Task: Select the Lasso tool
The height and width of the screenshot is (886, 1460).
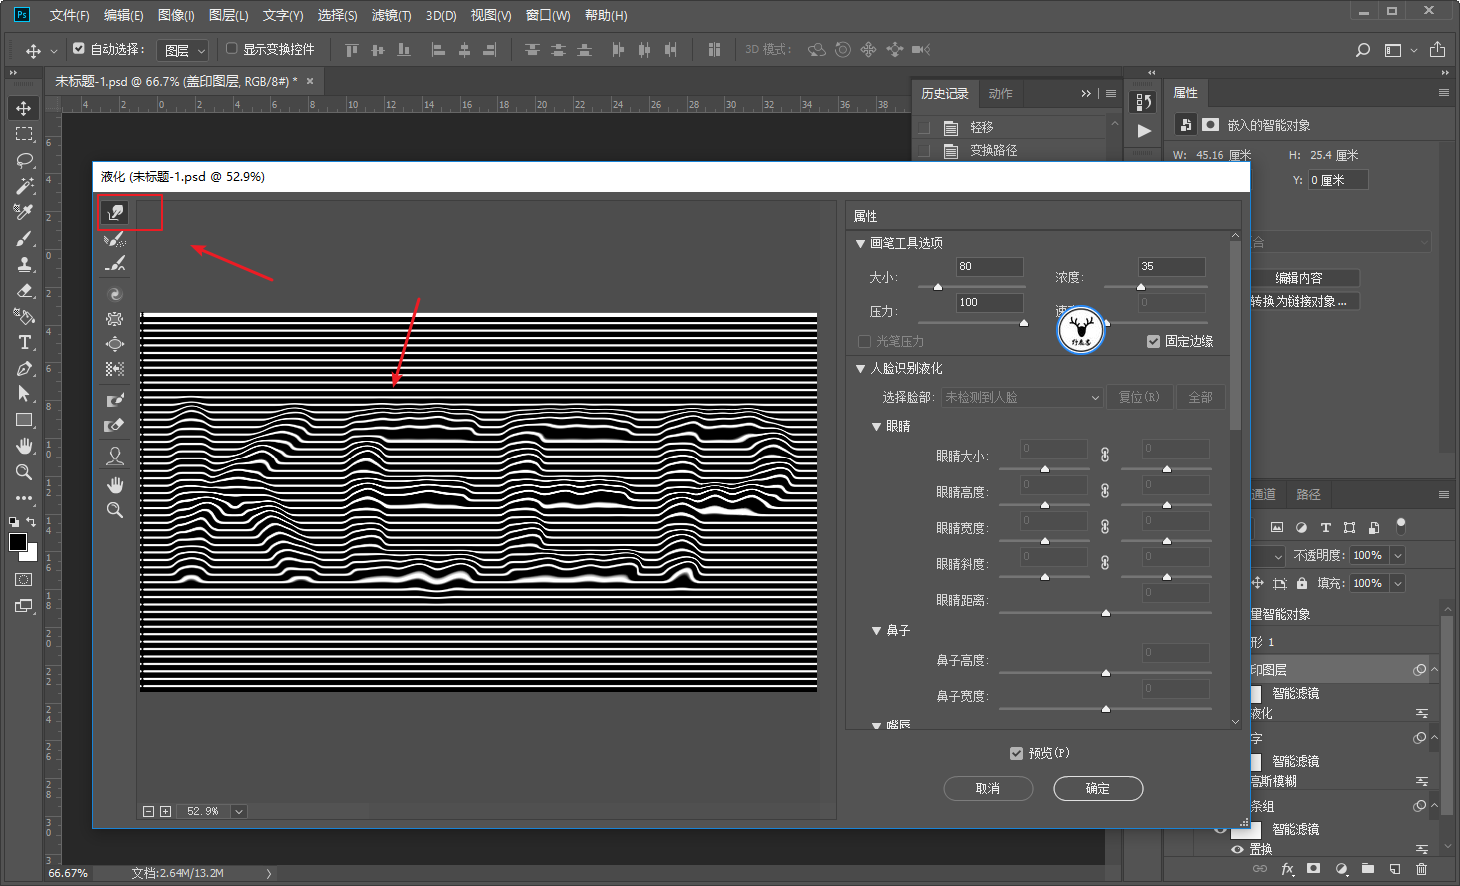Action: pyautogui.click(x=24, y=160)
